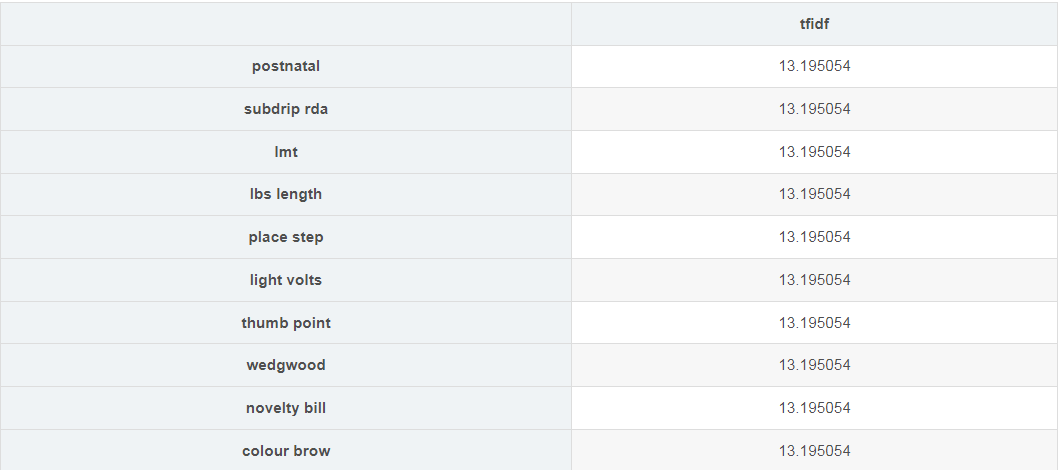The height and width of the screenshot is (470, 1059).
Task: Select the subdrip rda row label
Action: click(286, 109)
